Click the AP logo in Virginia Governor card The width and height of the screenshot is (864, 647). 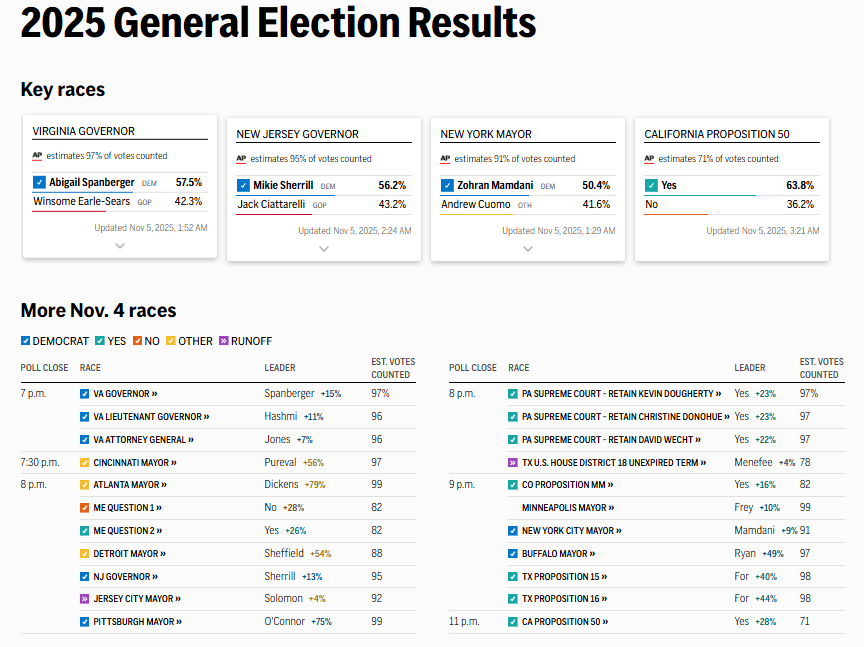pyautogui.click(x=37, y=156)
